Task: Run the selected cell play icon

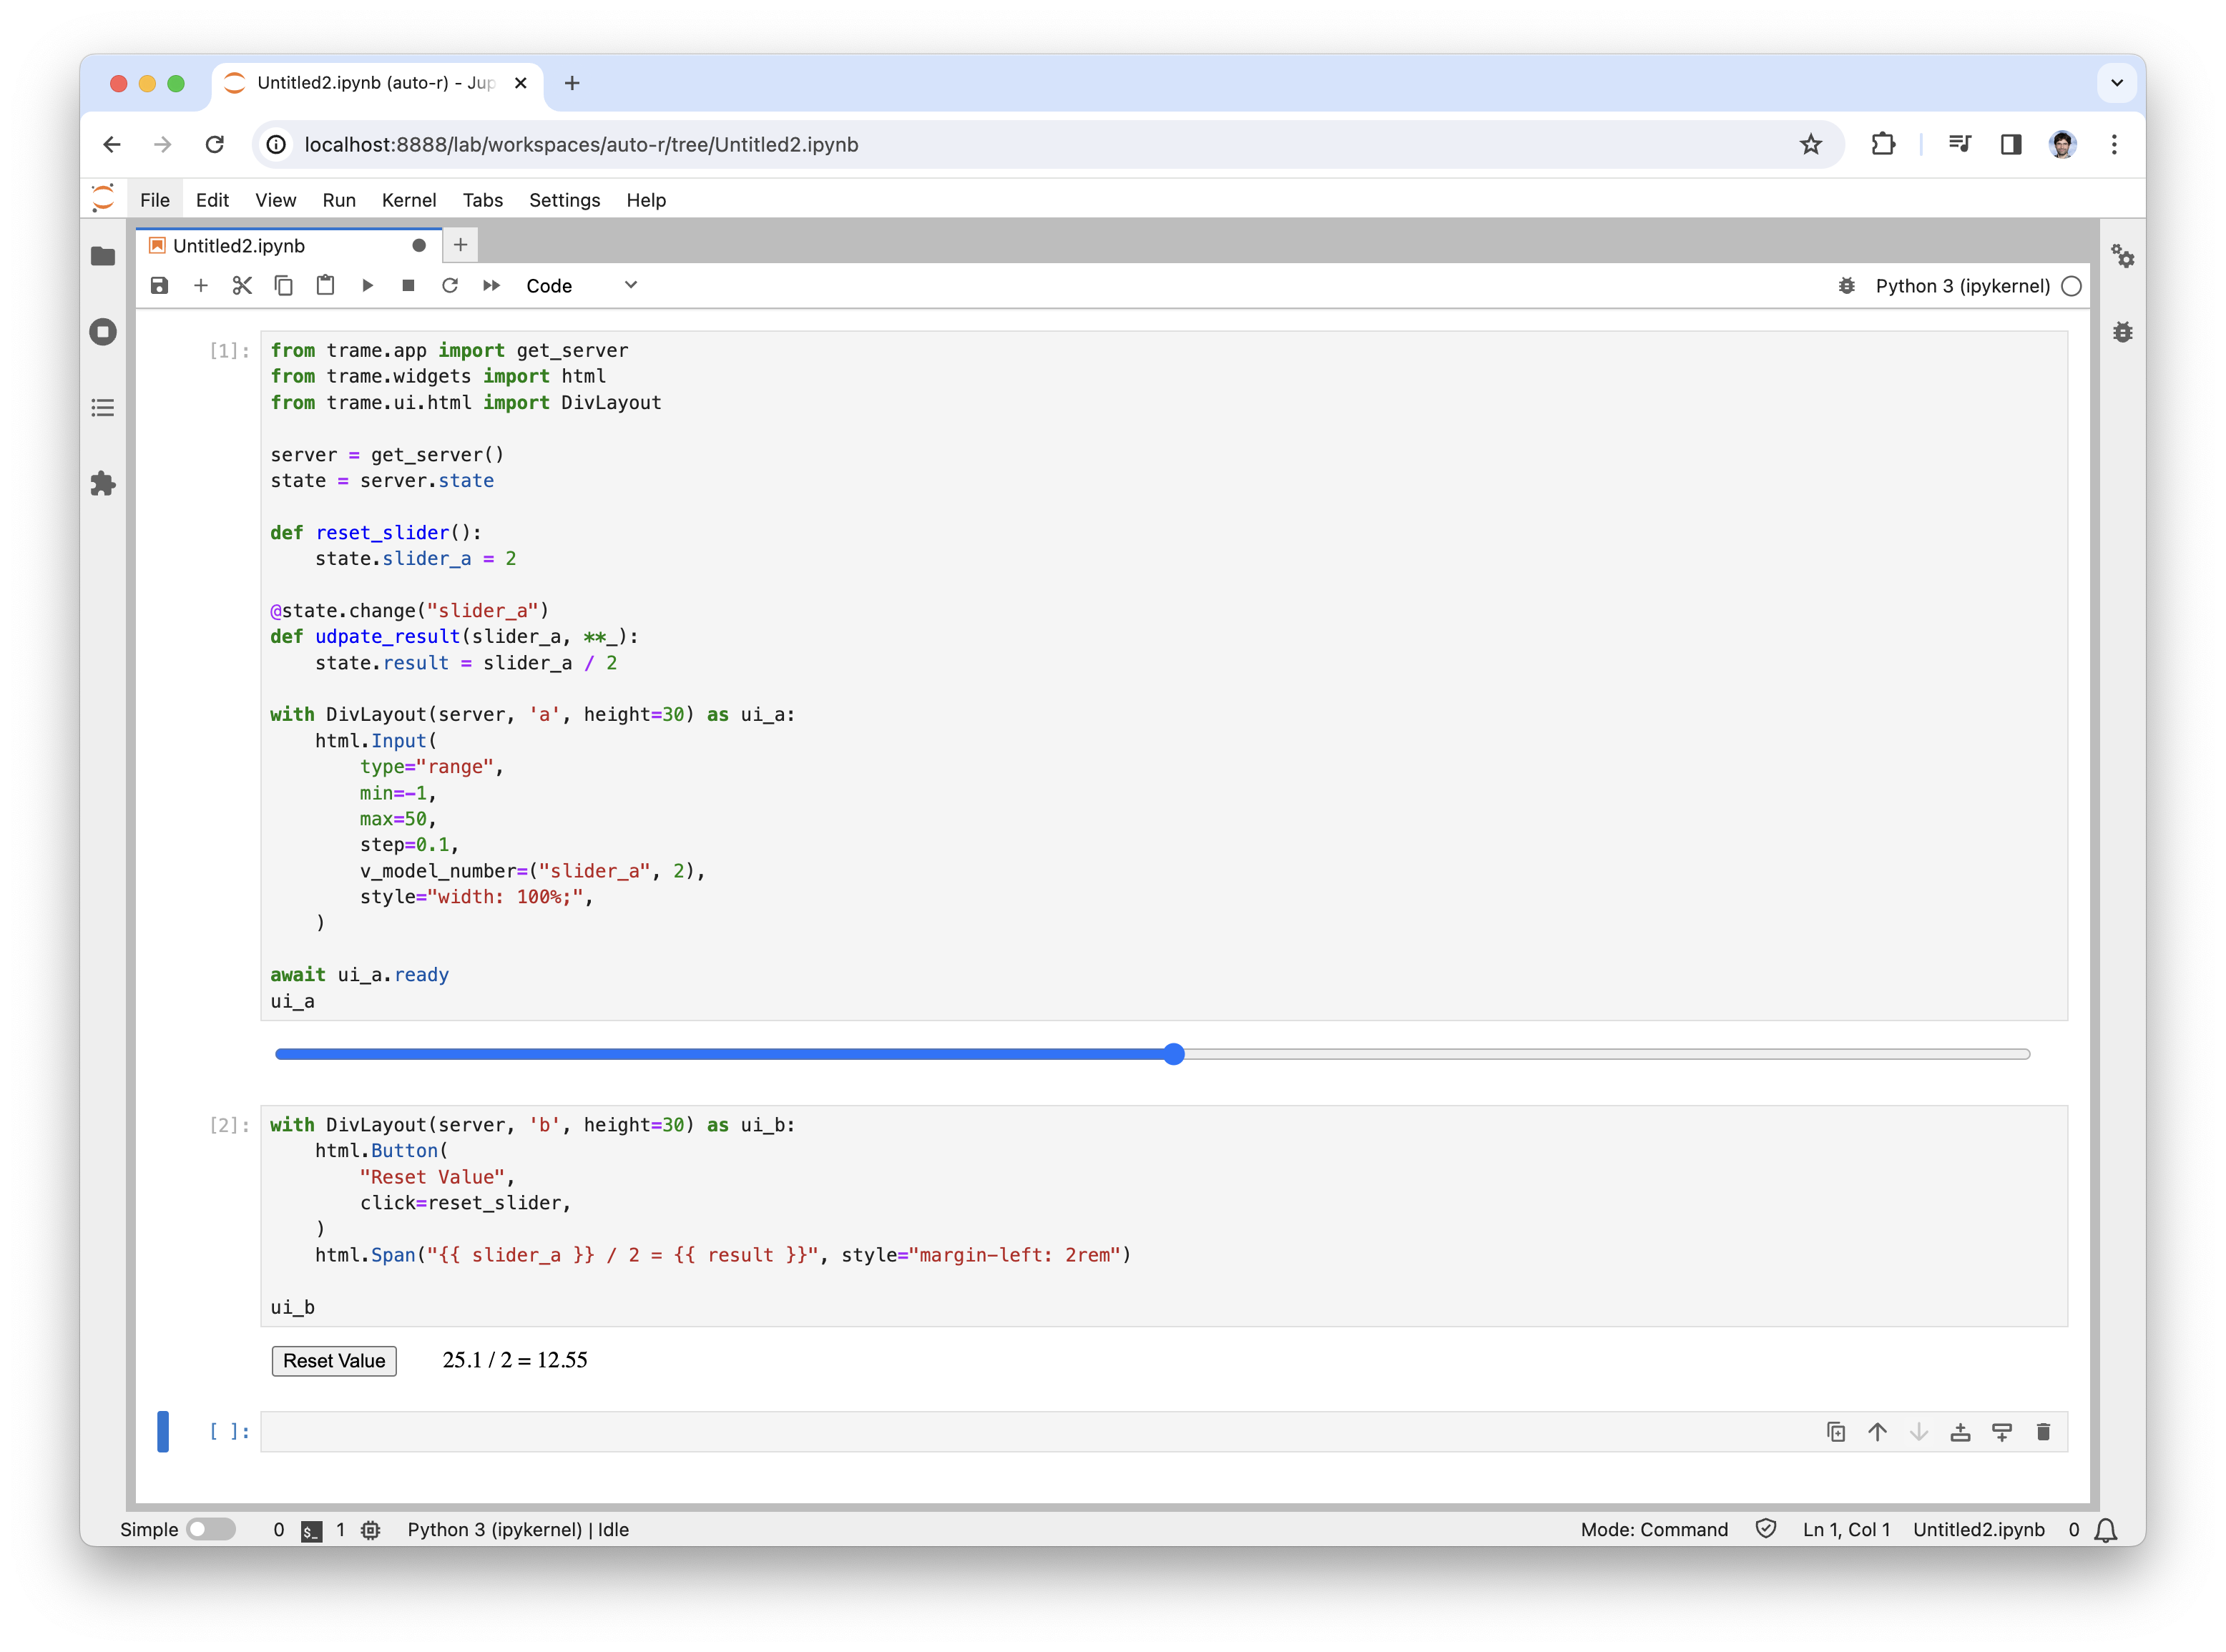Action: [x=367, y=286]
